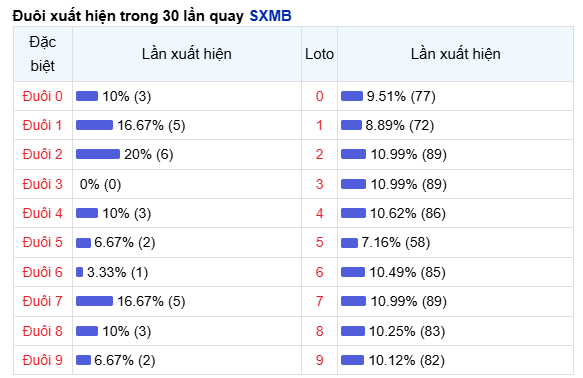Click the 10.12% (82) value
Viewport: 583px width, 378px height.
pos(407,360)
